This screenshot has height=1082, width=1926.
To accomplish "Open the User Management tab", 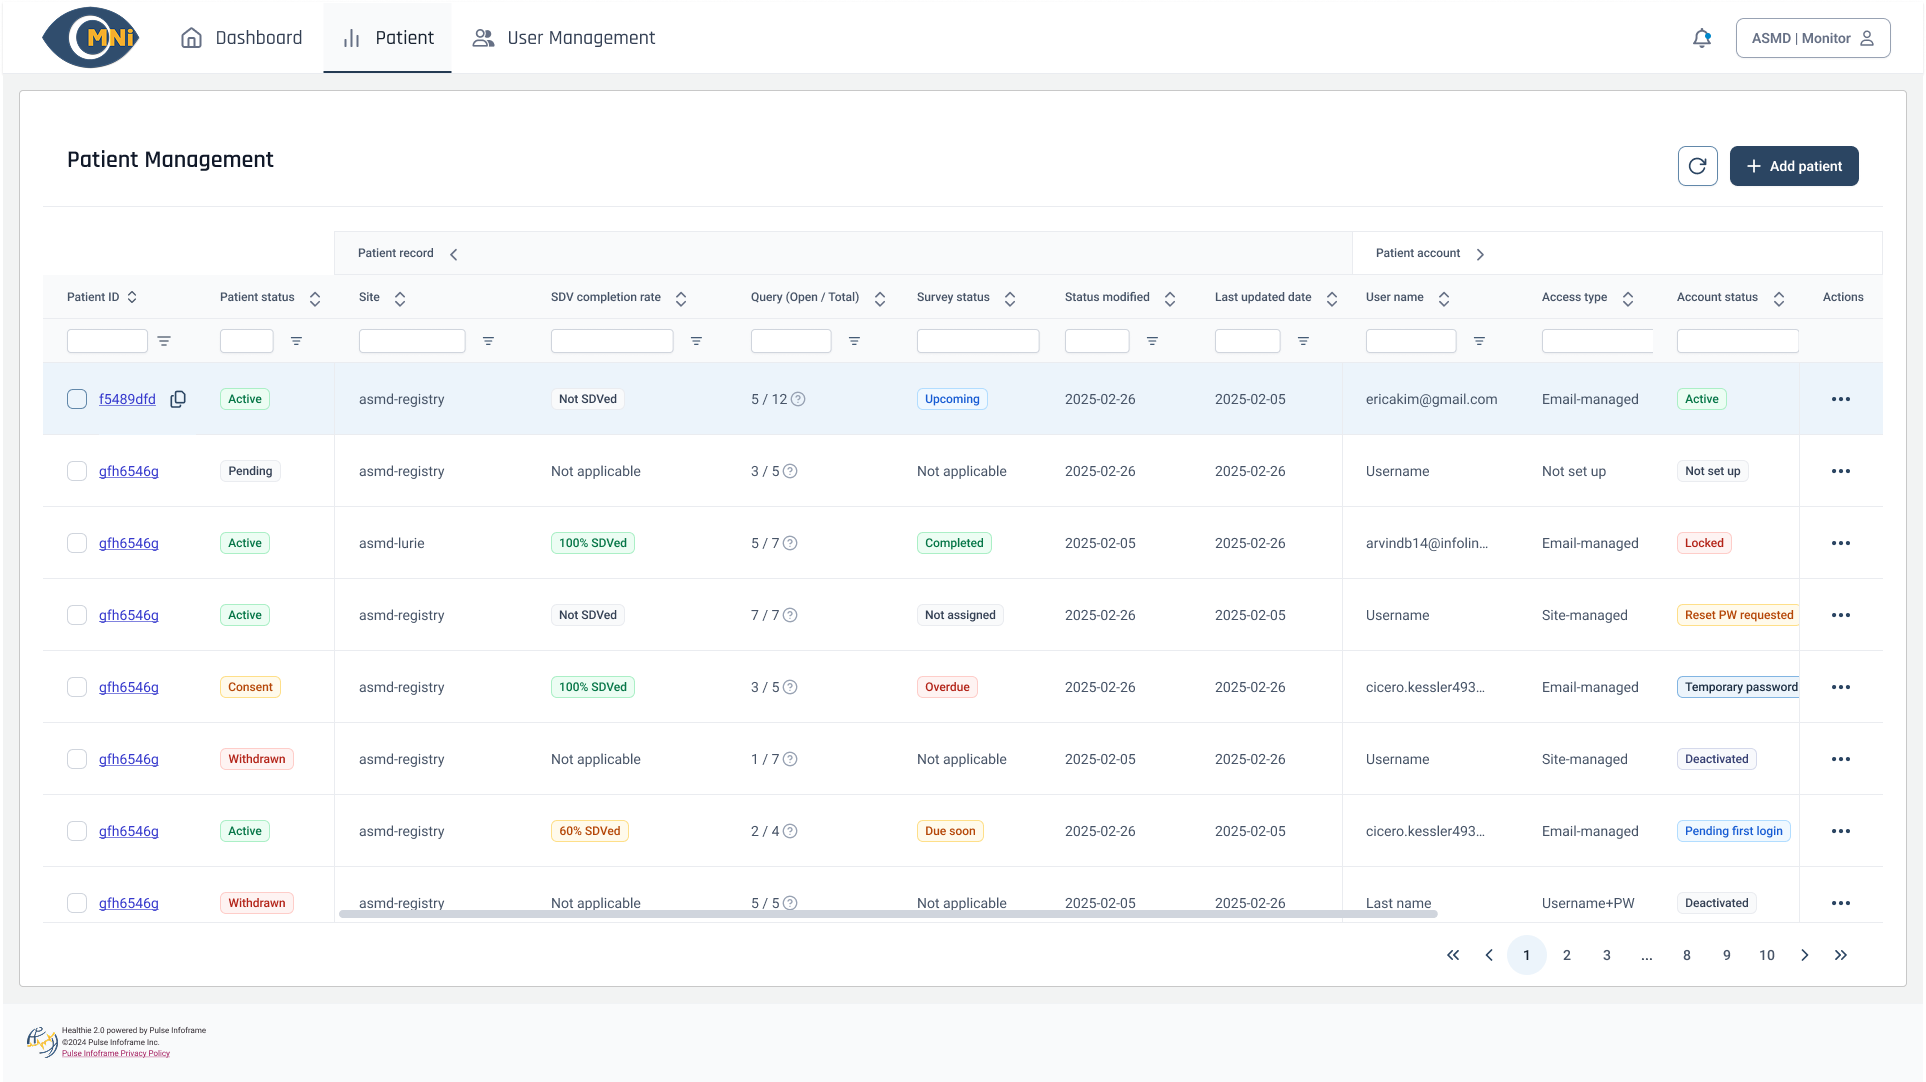I will tap(564, 38).
